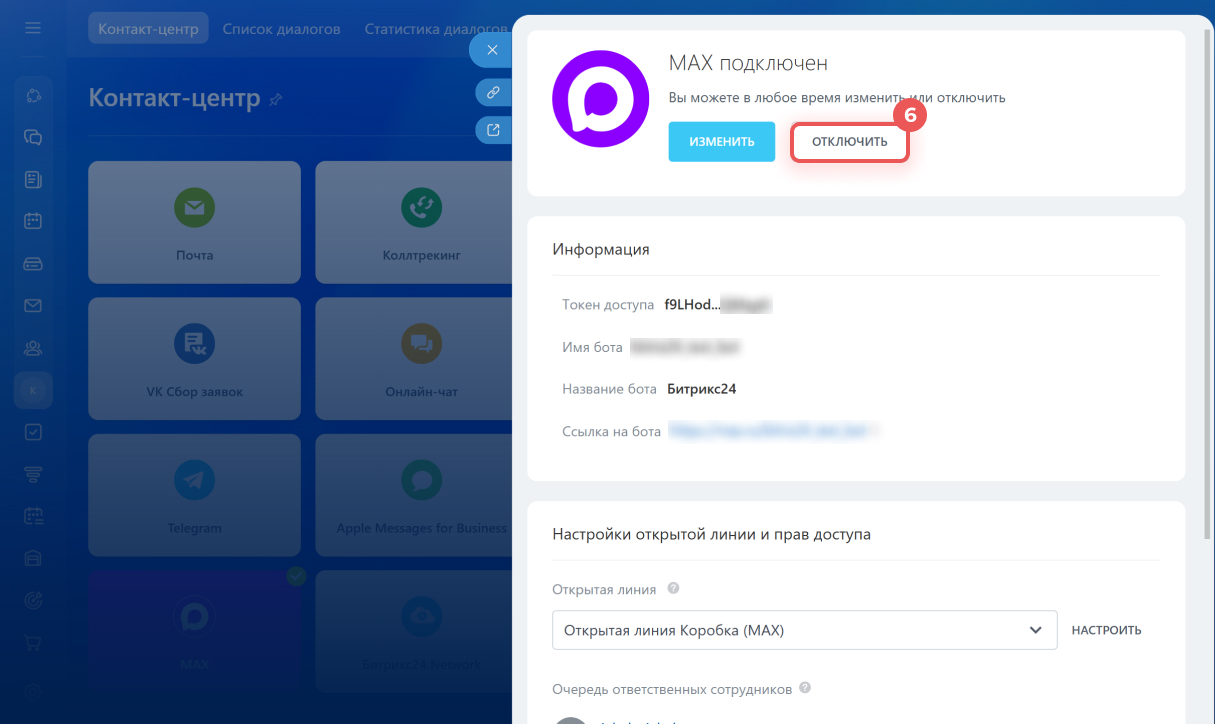The height and width of the screenshot is (724, 1215).
Task: Open the Почта channel tile
Action: point(194,222)
